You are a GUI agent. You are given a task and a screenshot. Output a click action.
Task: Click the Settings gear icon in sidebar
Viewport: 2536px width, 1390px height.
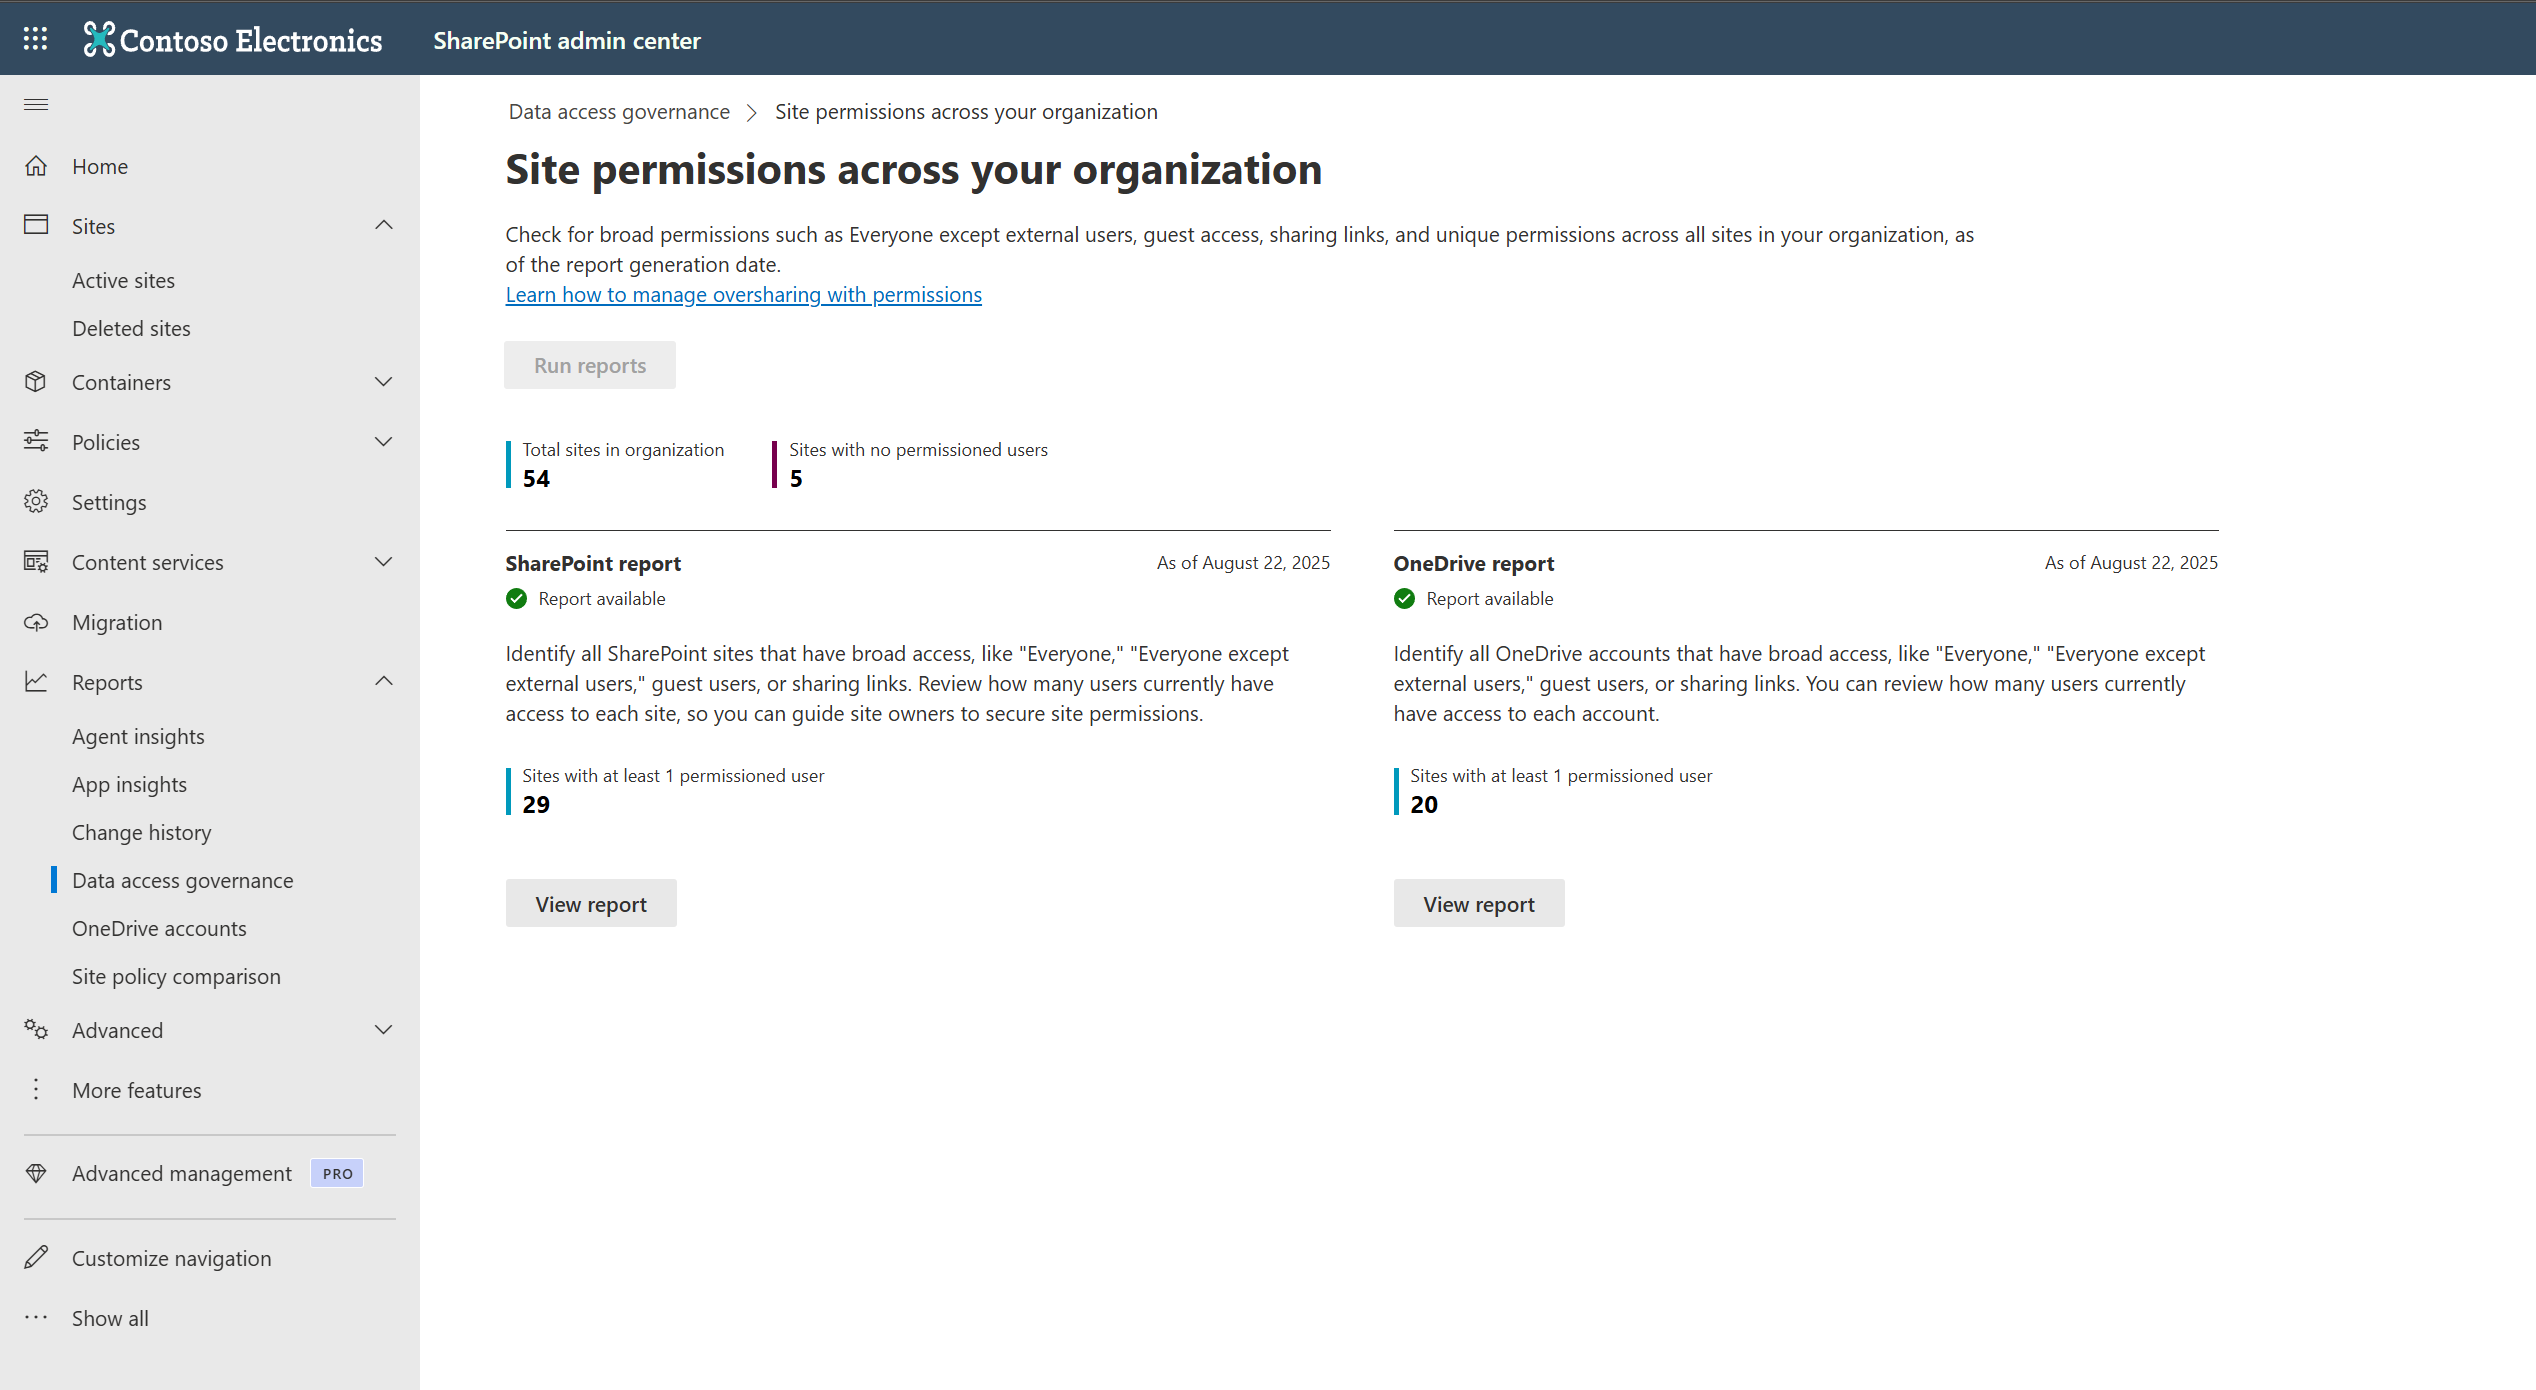(x=36, y=502)
